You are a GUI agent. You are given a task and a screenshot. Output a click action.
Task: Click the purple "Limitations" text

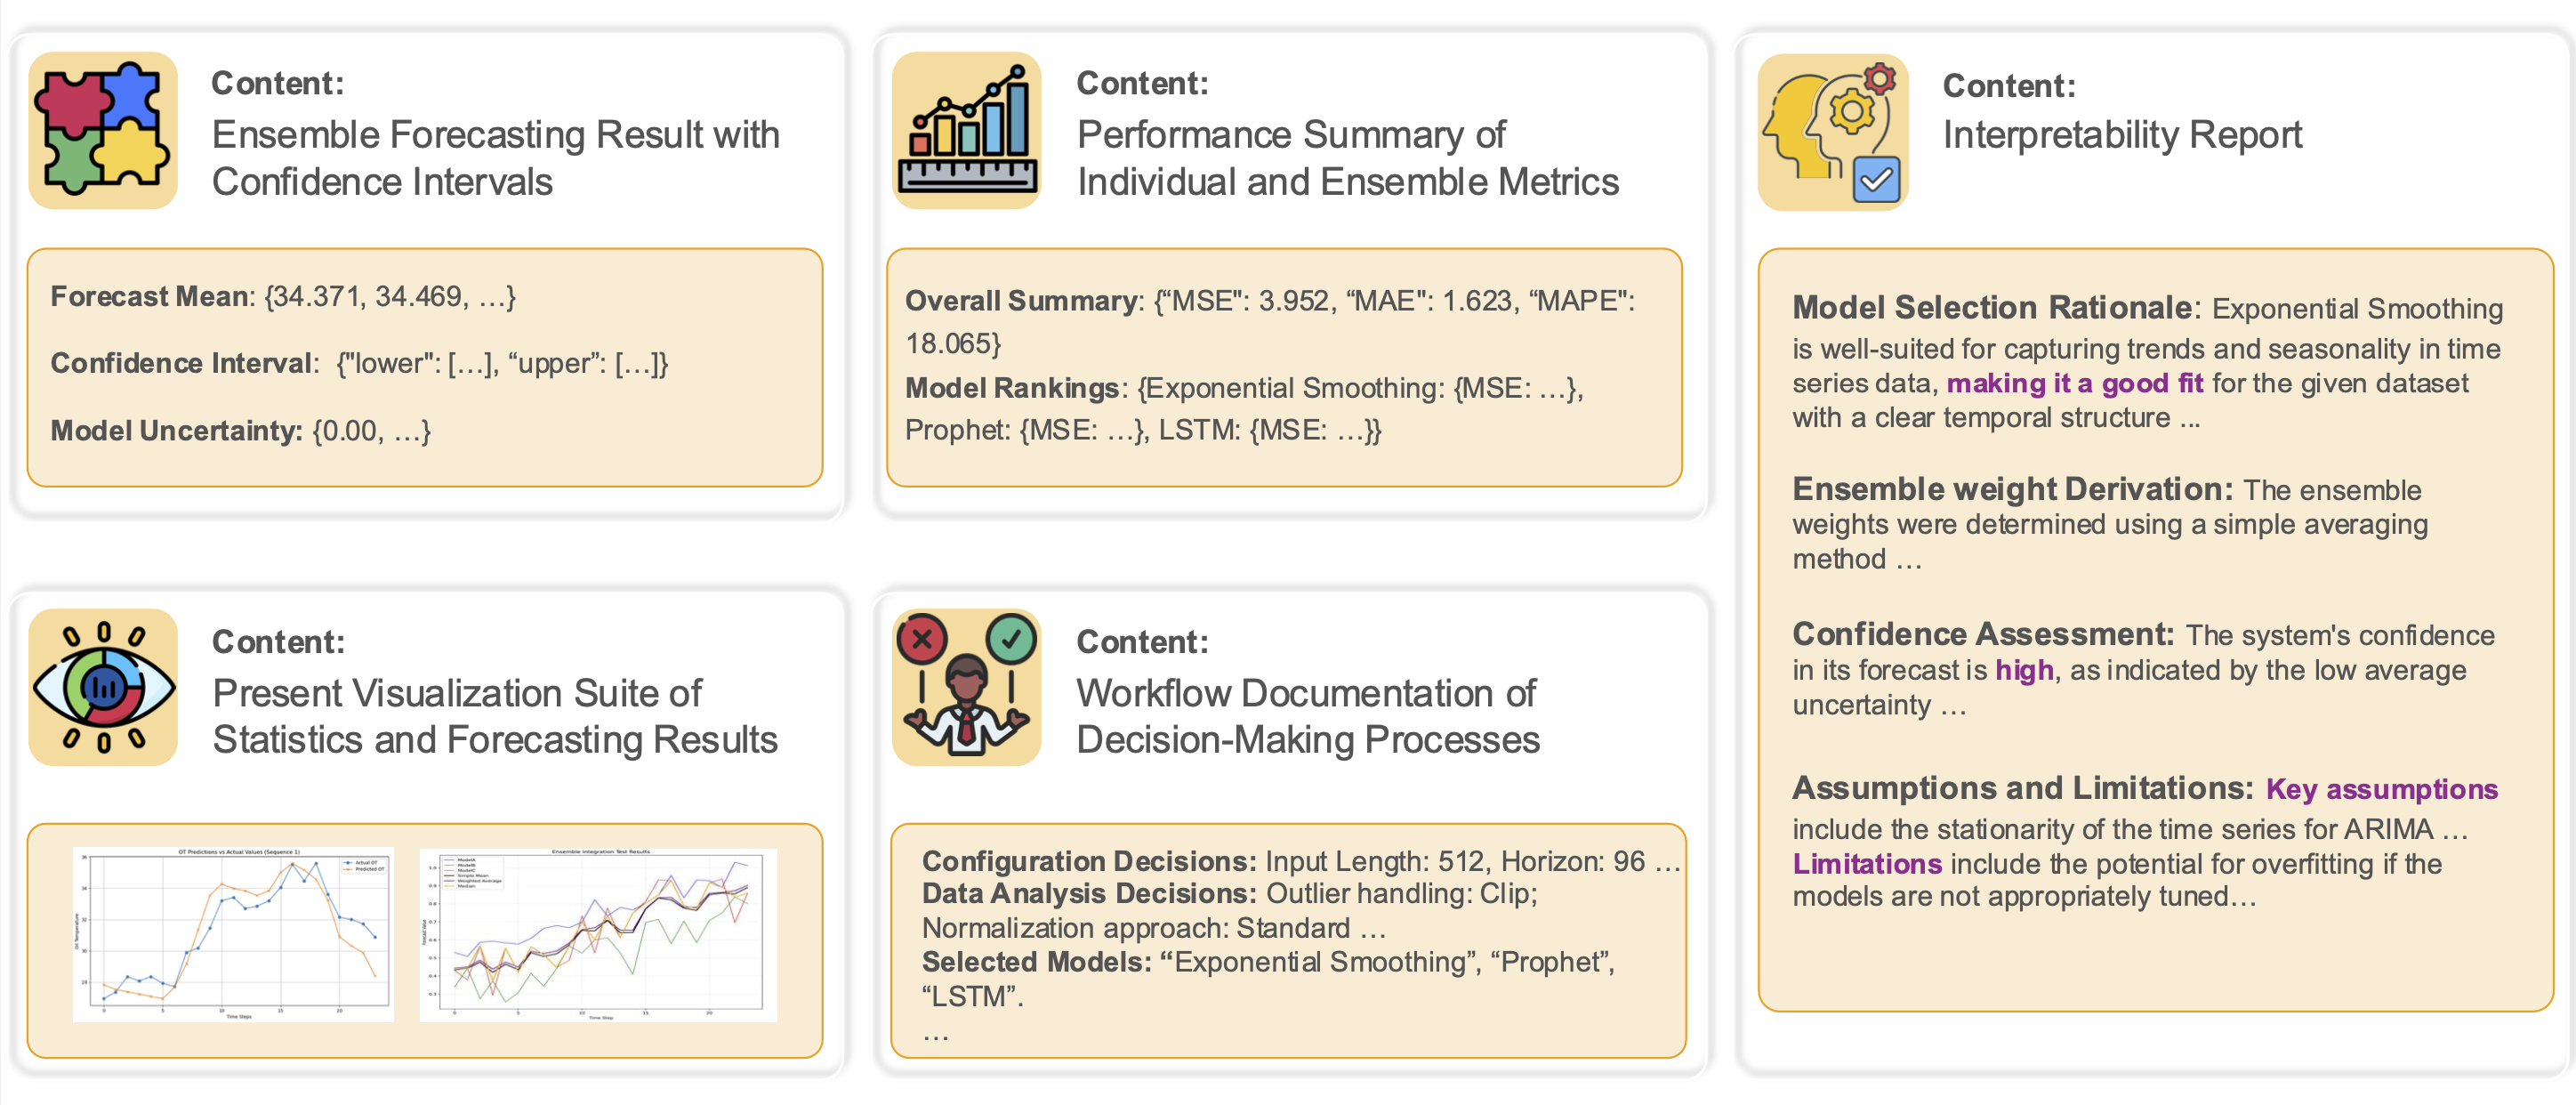[x=1866, y=863]
